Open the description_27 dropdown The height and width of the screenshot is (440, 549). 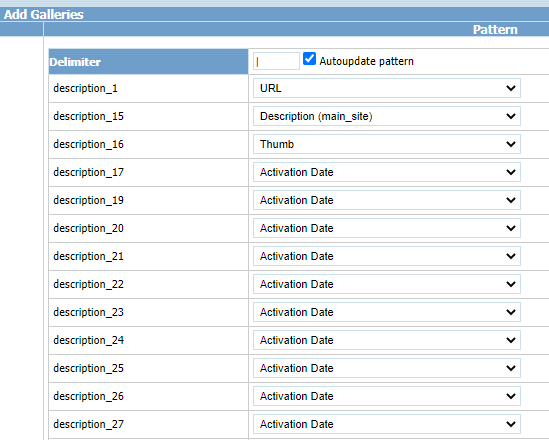point(387,424)
